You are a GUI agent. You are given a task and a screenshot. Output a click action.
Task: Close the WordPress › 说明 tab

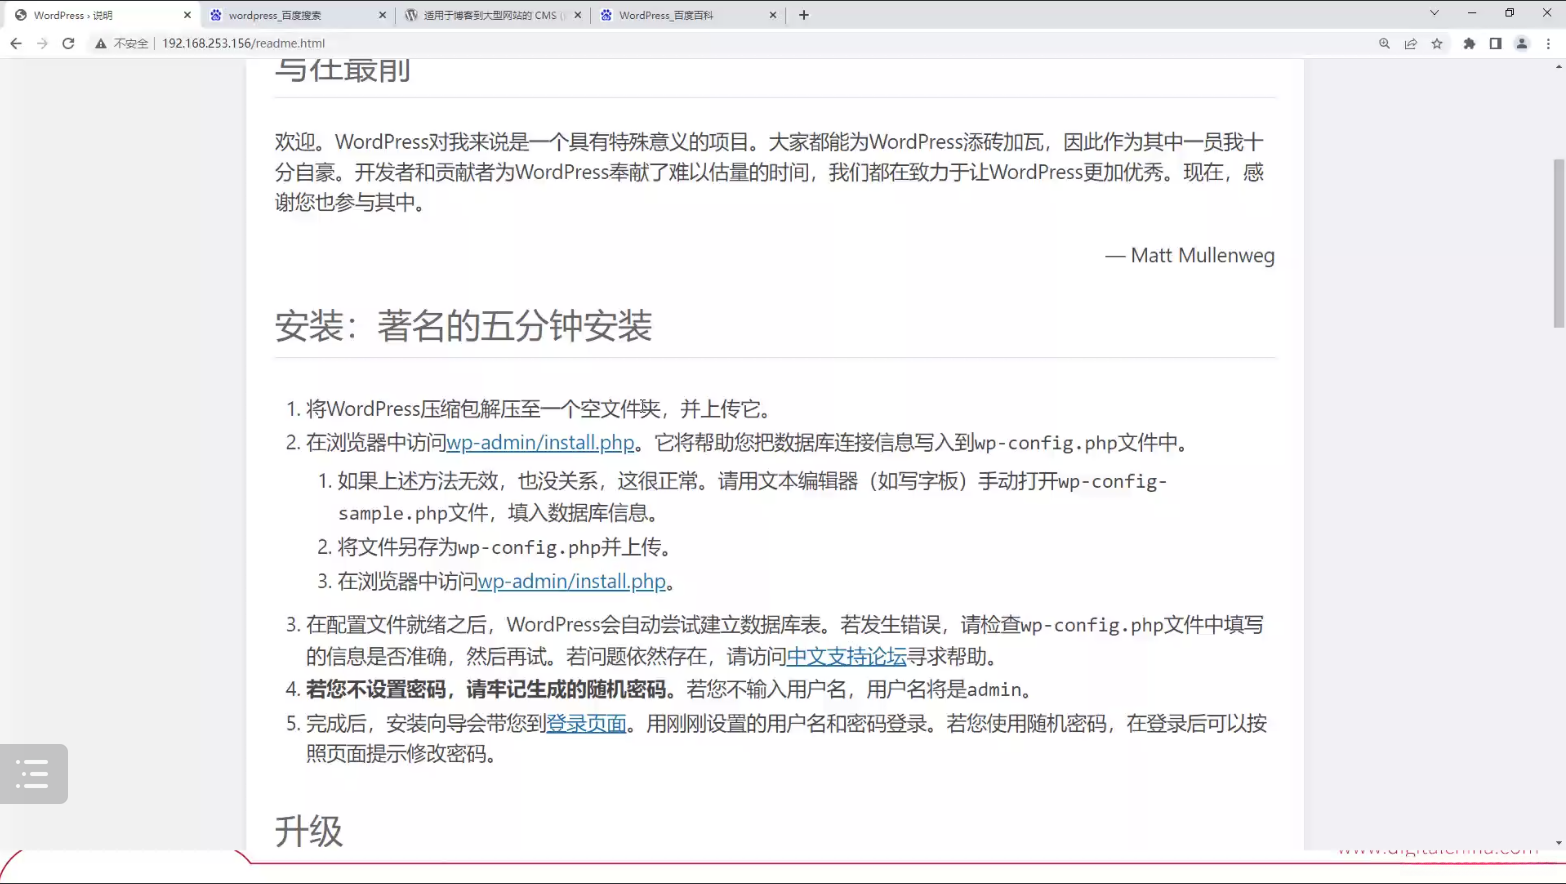(187, 15)
